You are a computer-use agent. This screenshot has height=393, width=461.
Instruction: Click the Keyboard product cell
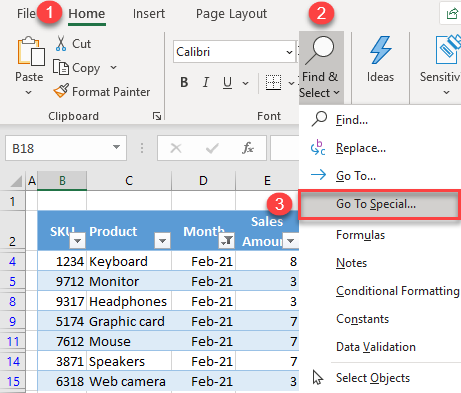point(129,261)
